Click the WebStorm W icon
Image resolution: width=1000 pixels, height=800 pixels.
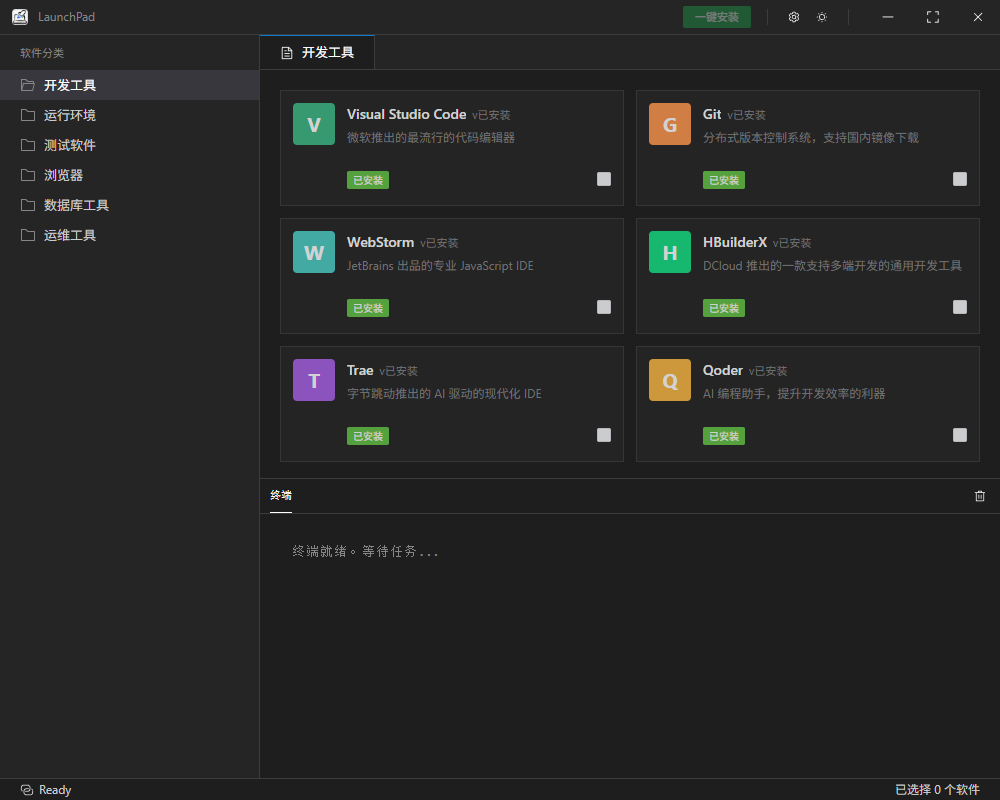(314, 252)
